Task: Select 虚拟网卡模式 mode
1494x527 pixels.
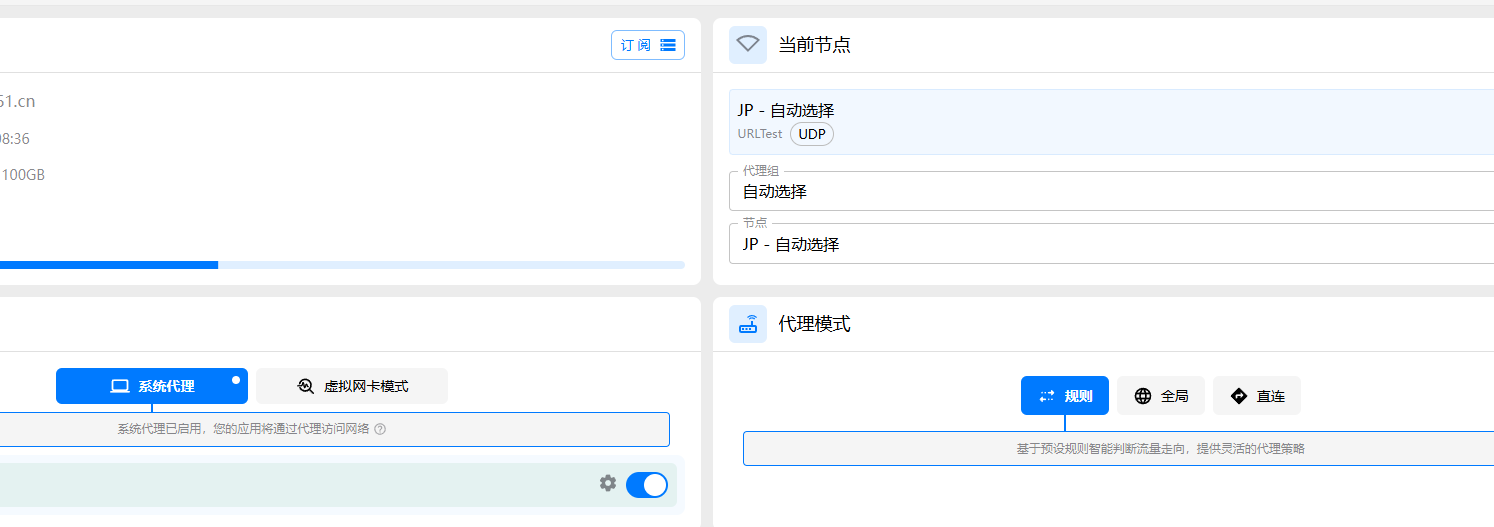Action: coord(352,386)
